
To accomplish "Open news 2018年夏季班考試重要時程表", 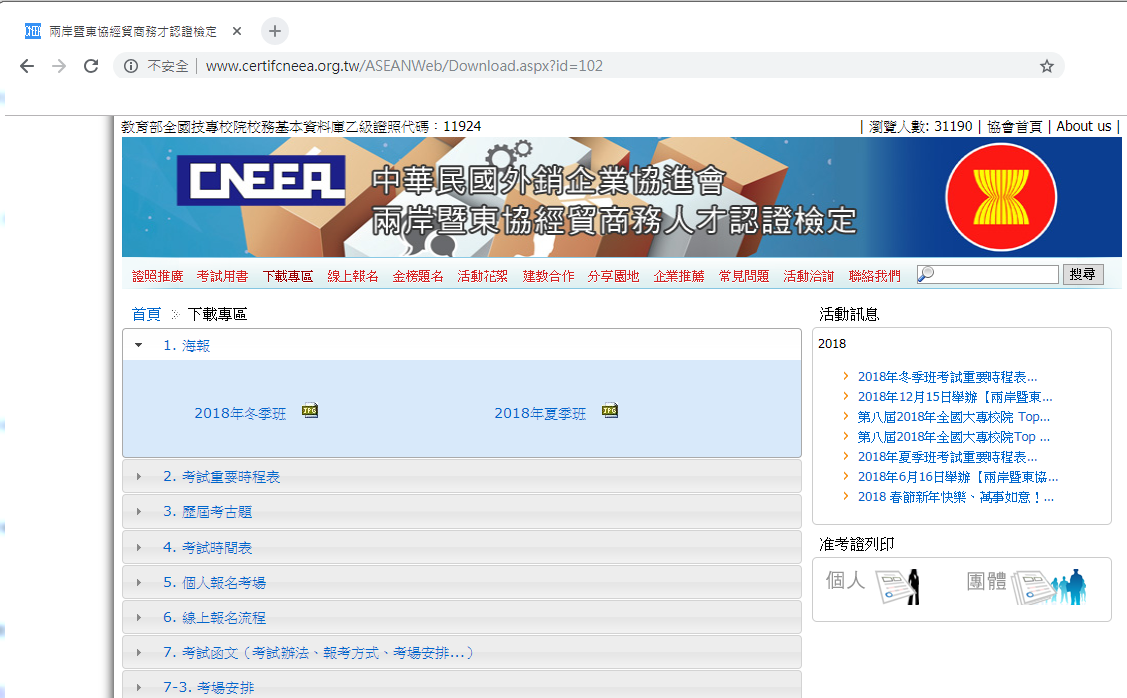I will click(947, 457).
